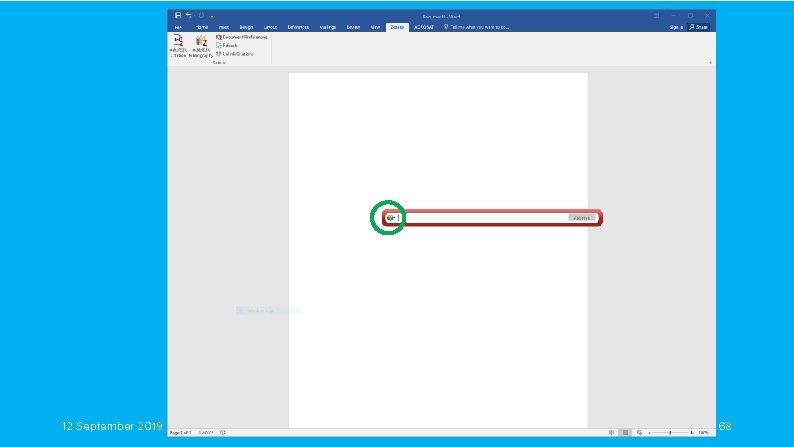The height and width of the screenshot is (447, 794).
Task: Click inside the Zotero quick format citation field
Action: click(x=483, y=218)
